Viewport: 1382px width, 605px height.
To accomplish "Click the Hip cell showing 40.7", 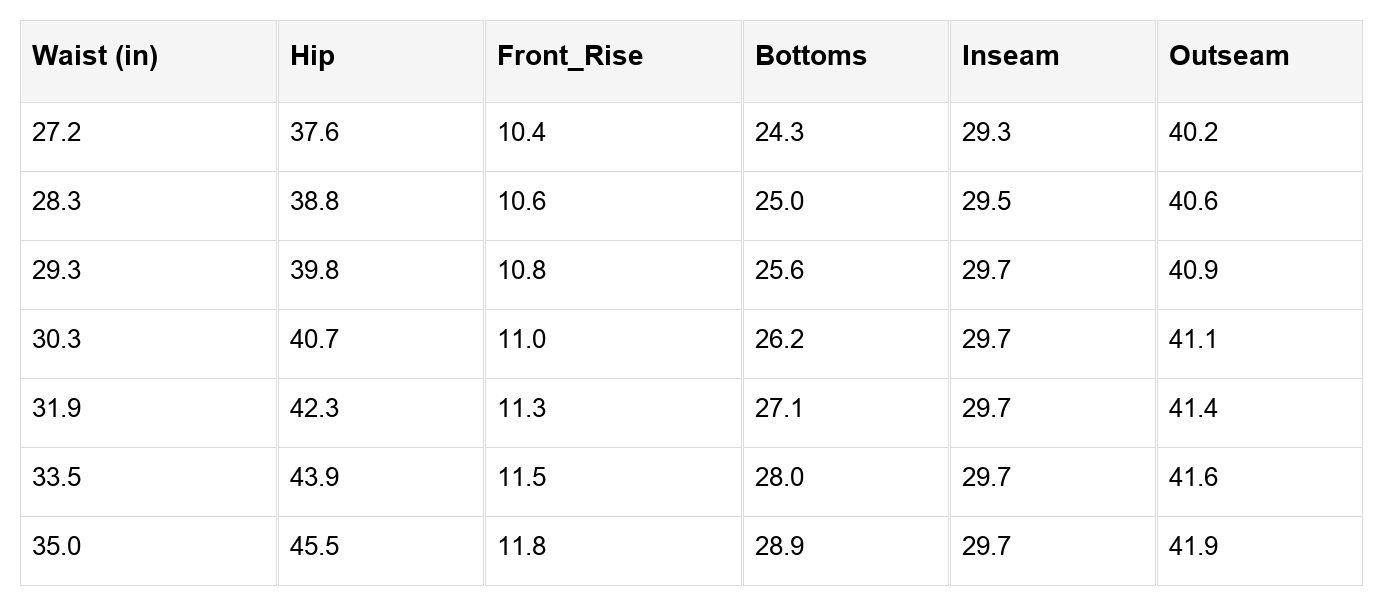I will (314, 340).
